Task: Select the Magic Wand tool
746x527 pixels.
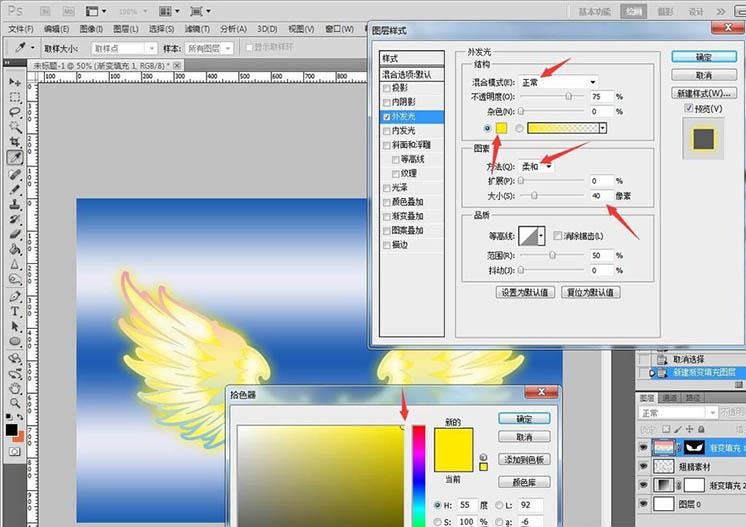Action: 15,127
